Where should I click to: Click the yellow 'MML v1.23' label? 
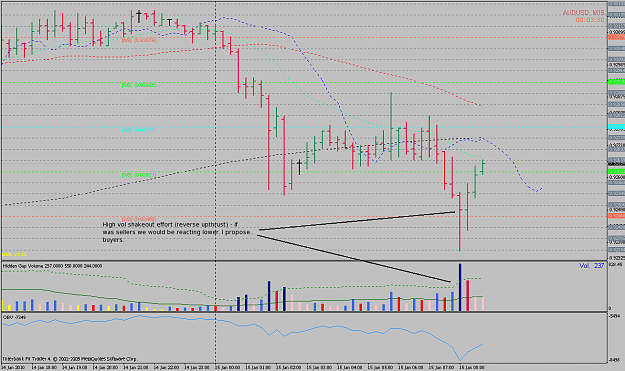14,254
